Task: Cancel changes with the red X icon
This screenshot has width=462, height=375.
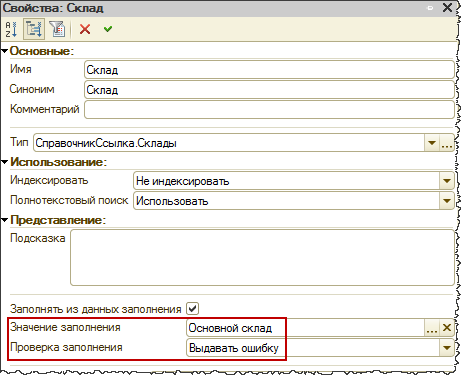Action: tap(85, 29)
